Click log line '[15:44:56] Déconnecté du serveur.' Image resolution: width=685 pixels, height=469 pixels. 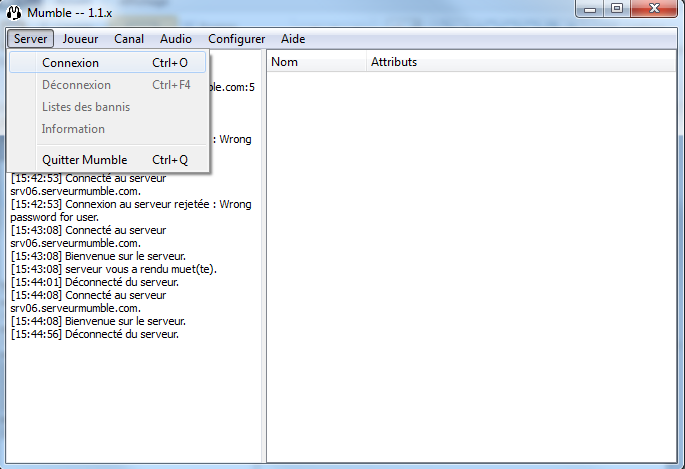click(95, 334)
